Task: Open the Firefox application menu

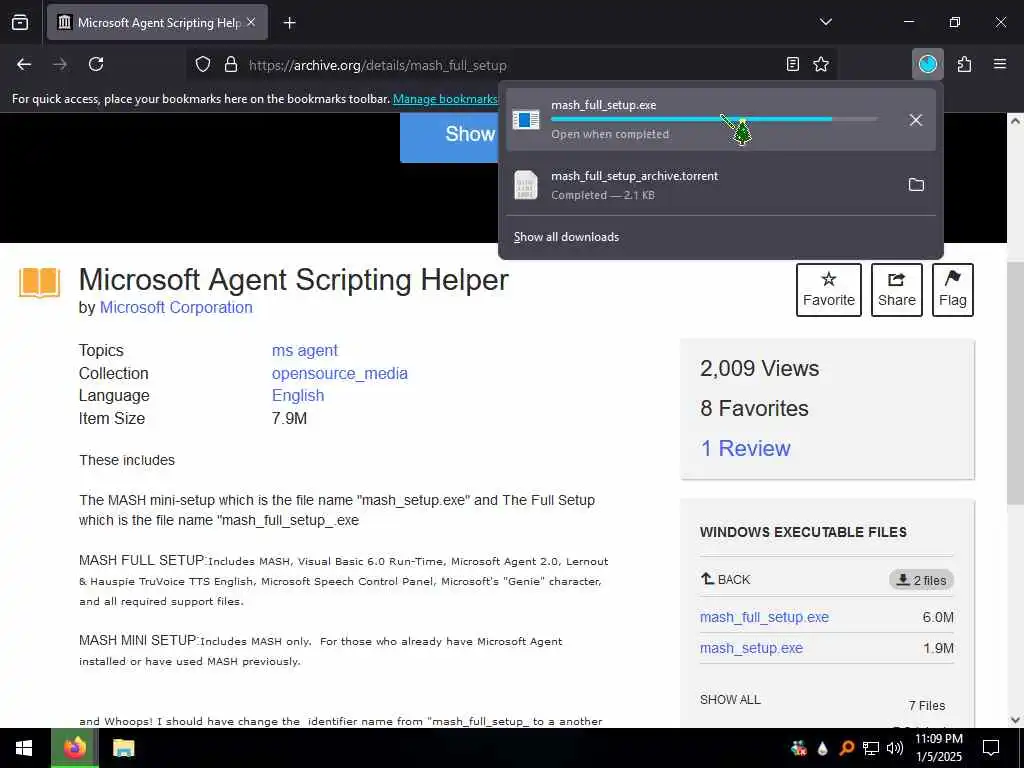Action: (x=999, y=64)
